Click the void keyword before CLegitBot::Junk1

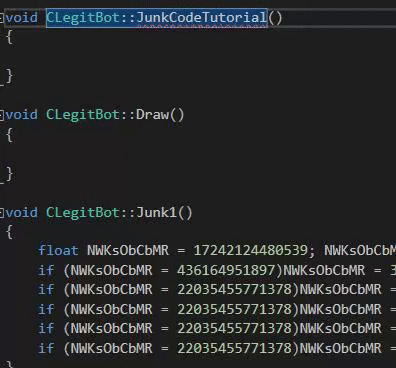pos(22,212)
